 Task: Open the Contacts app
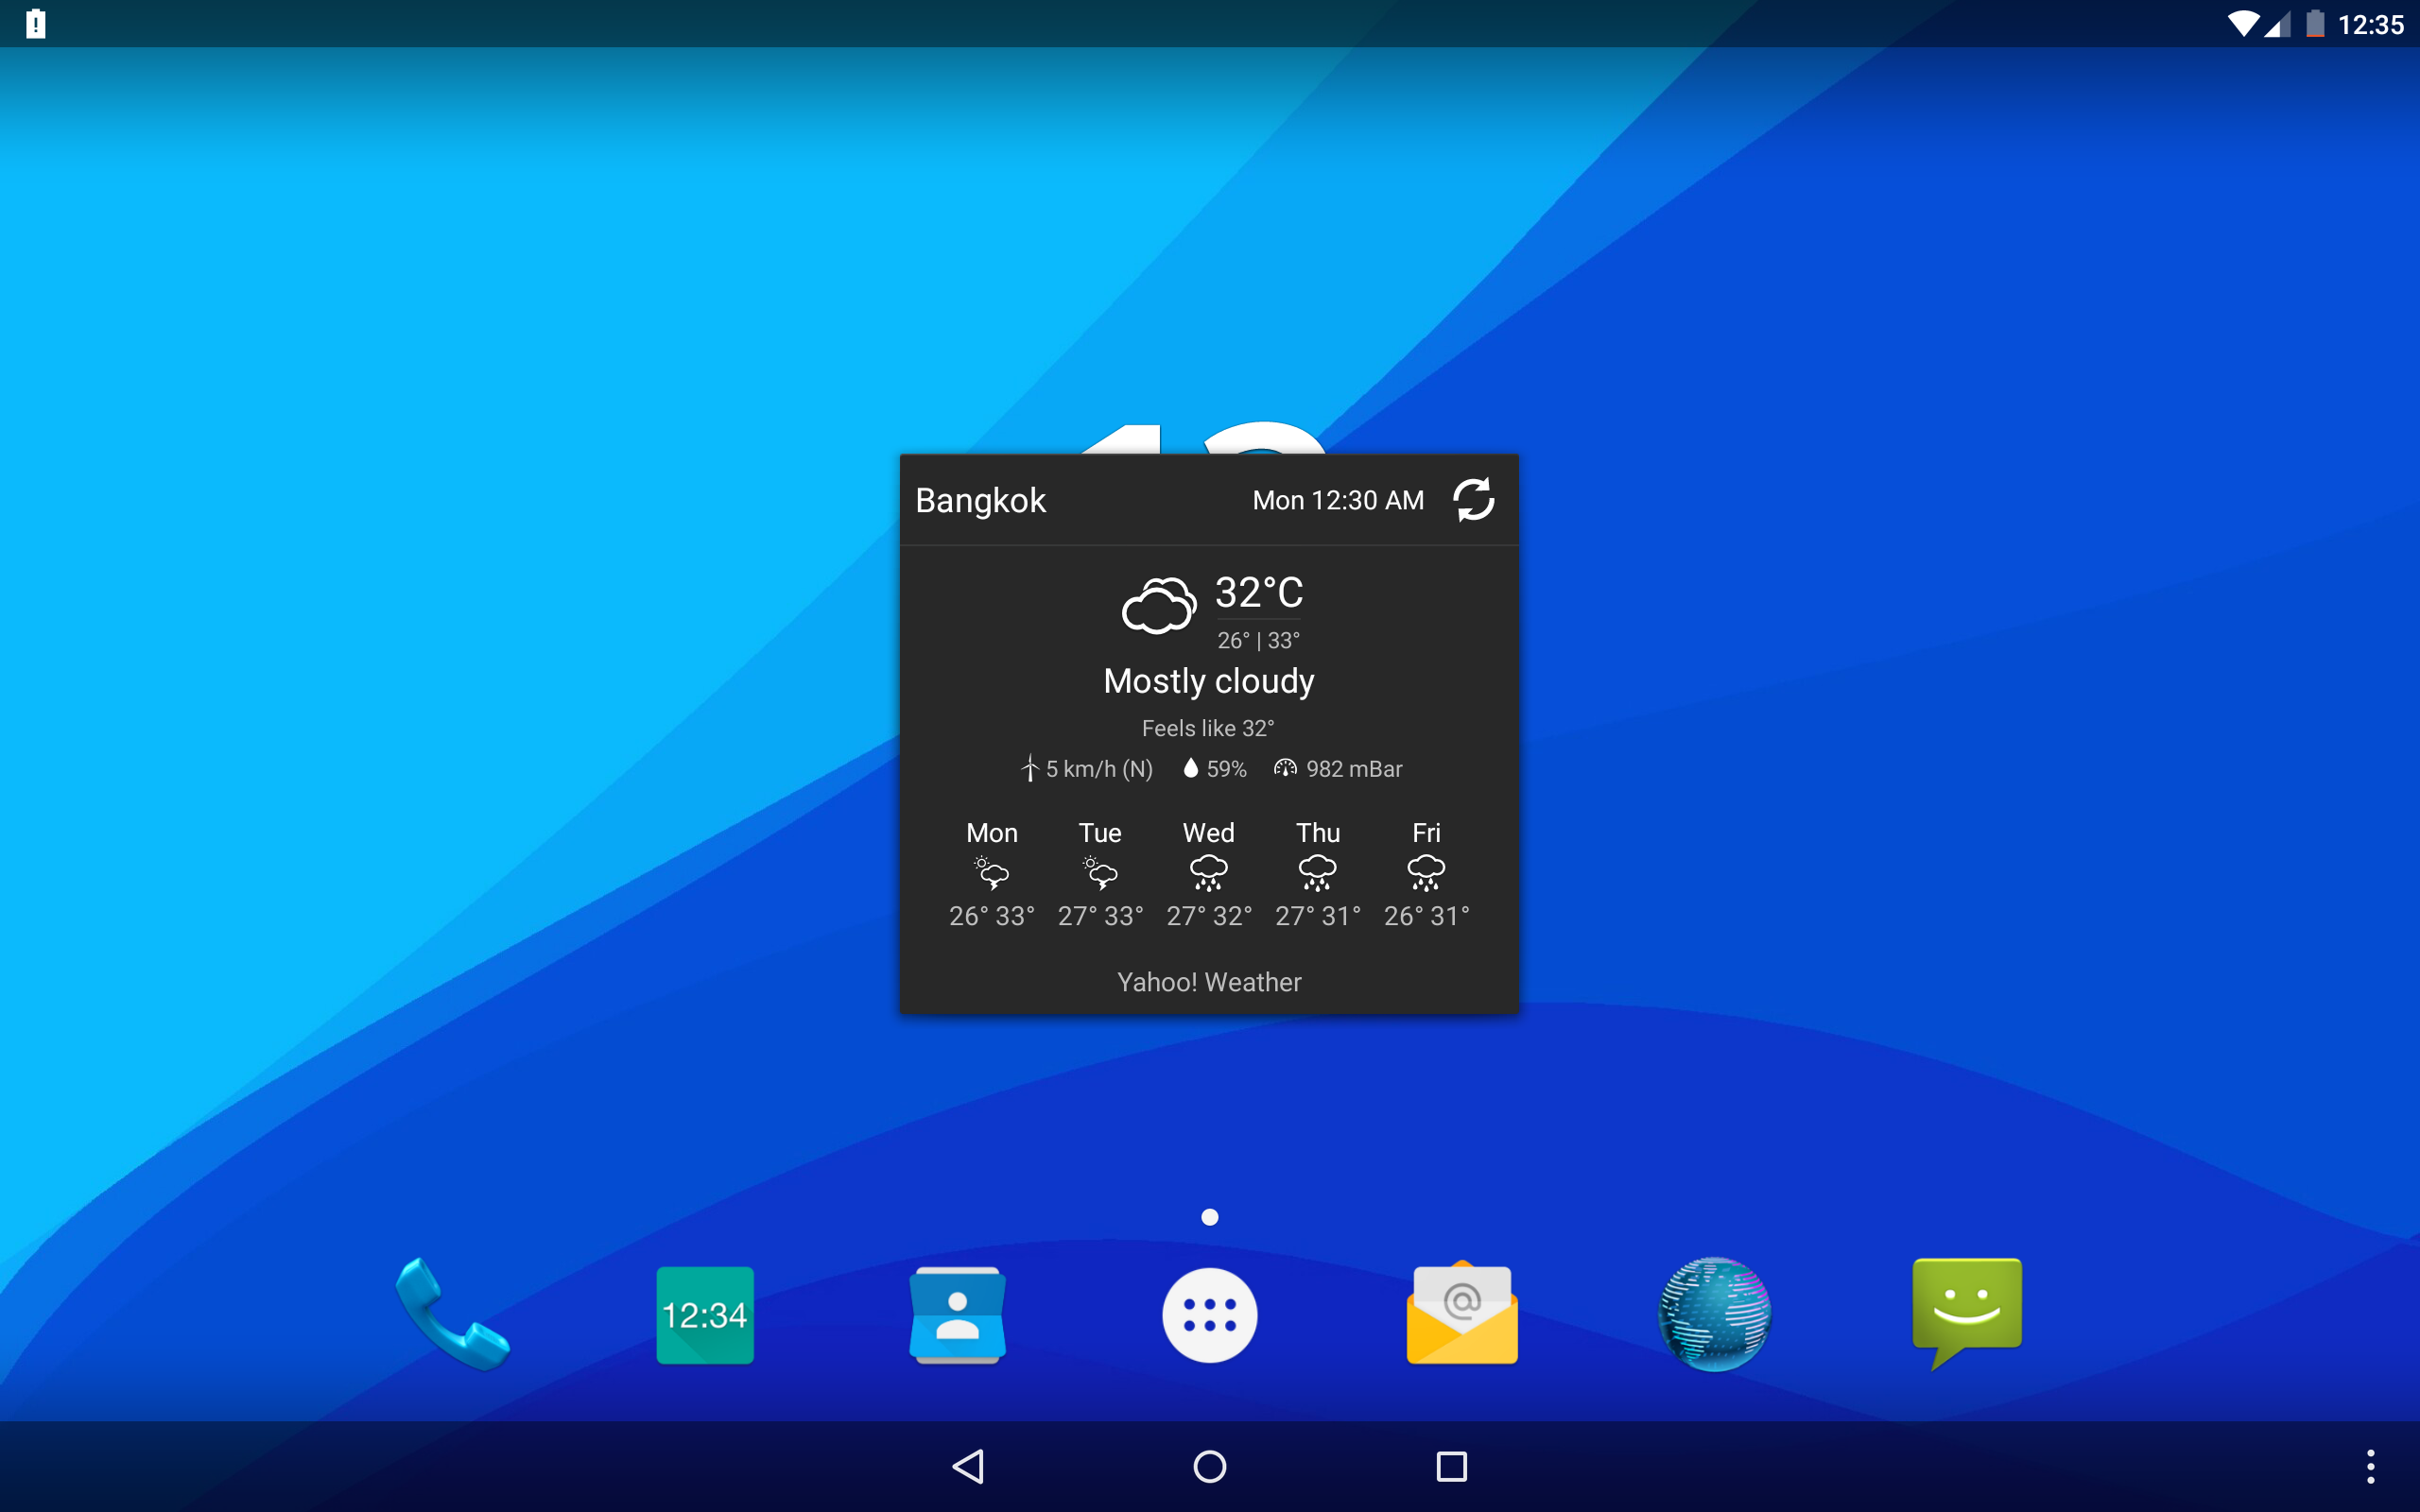pyautogui.click(x=957, y=1314)
